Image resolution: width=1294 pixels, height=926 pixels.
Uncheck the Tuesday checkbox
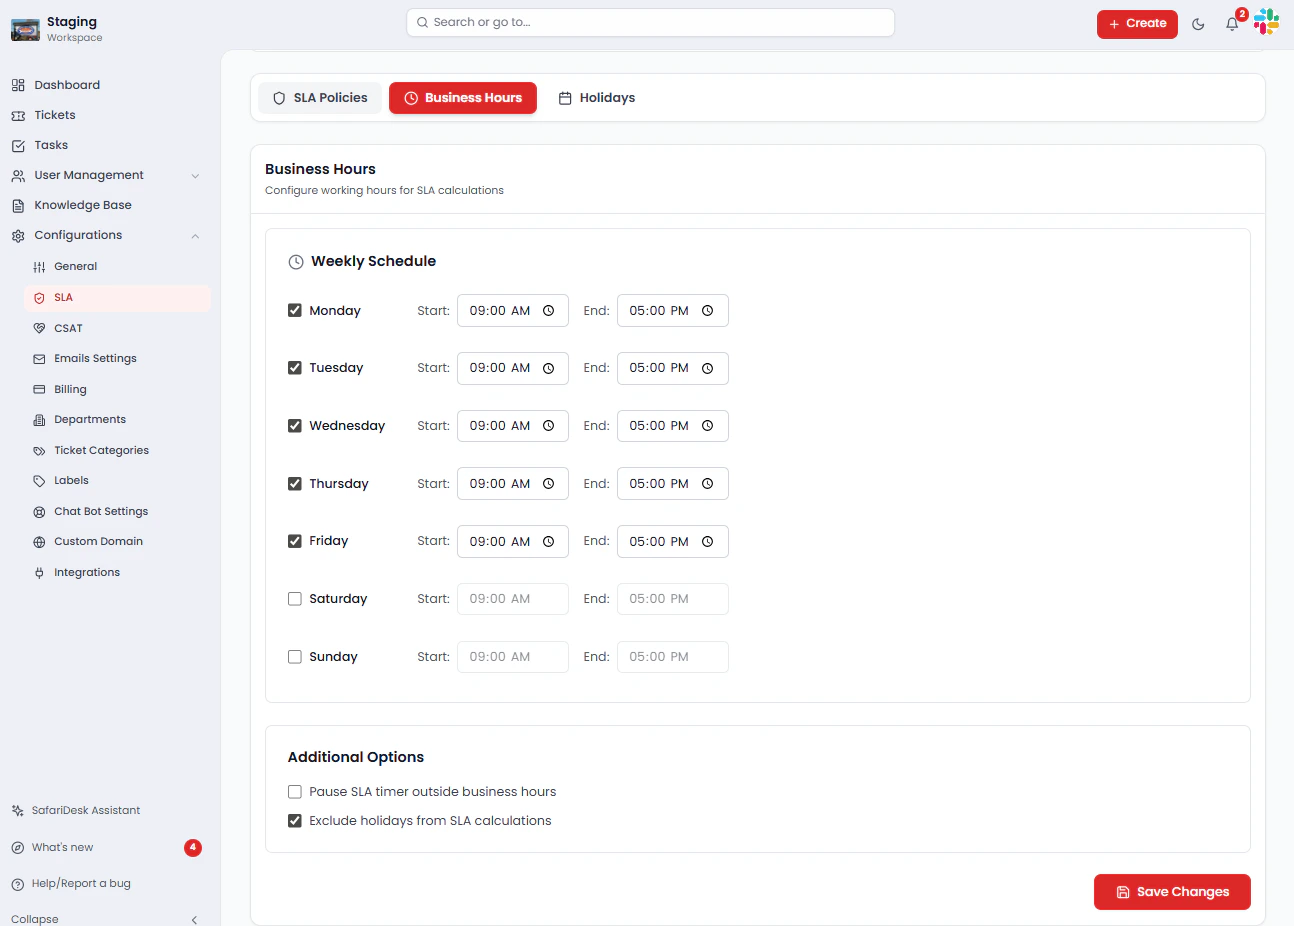(x=295, y=368)
